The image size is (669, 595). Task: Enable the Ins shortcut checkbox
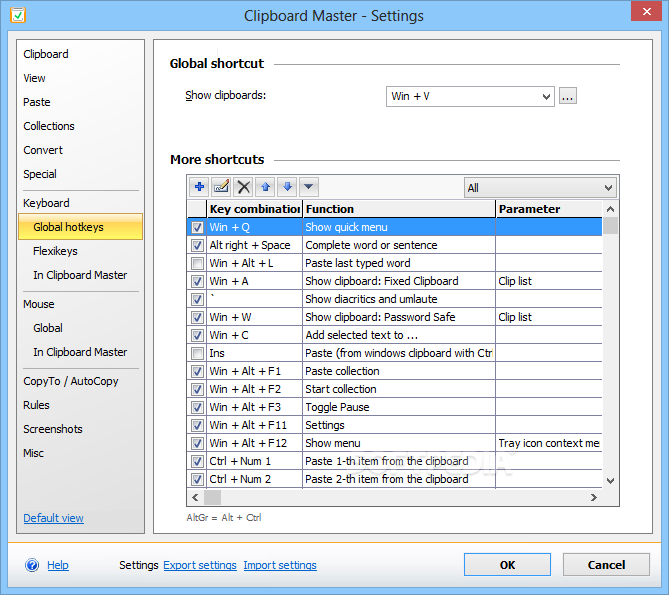[x=197, y=353]
